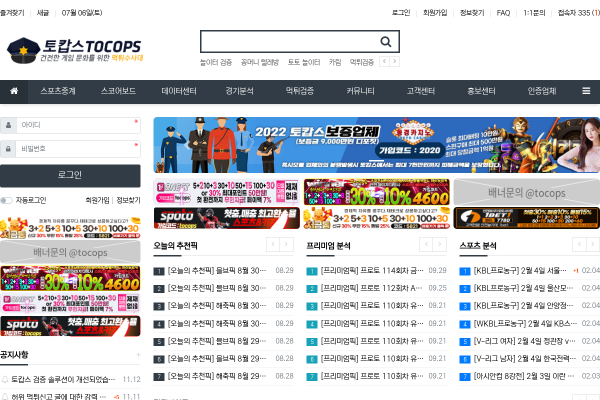Focus the main search box
Image resolution: width=600 pixels, height=400 pixels.
click(290, 41)
